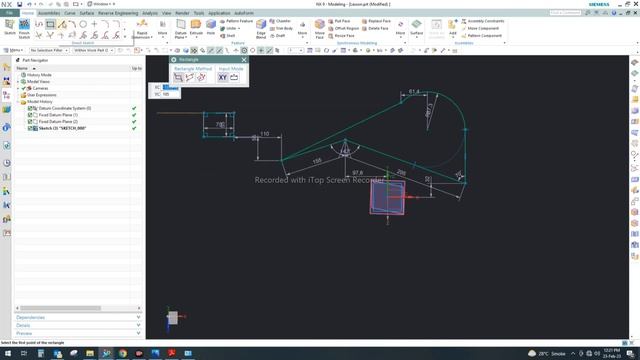Open the History clock icon in resource bar
The height and width of the screenshot is (360, 640).
point(7,163)
